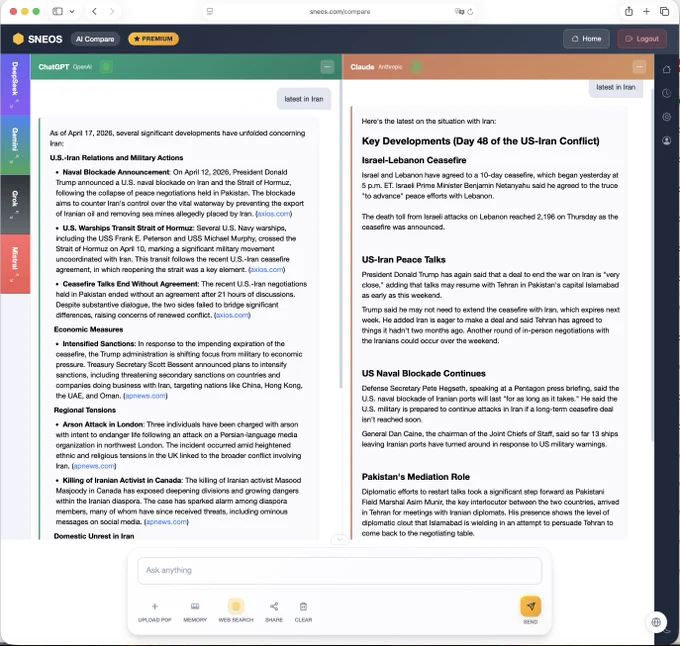Screen dimensions: 680x646
Task: Click 'Pakistan's Mediation Role' heading
Action: tap(416, 477)
